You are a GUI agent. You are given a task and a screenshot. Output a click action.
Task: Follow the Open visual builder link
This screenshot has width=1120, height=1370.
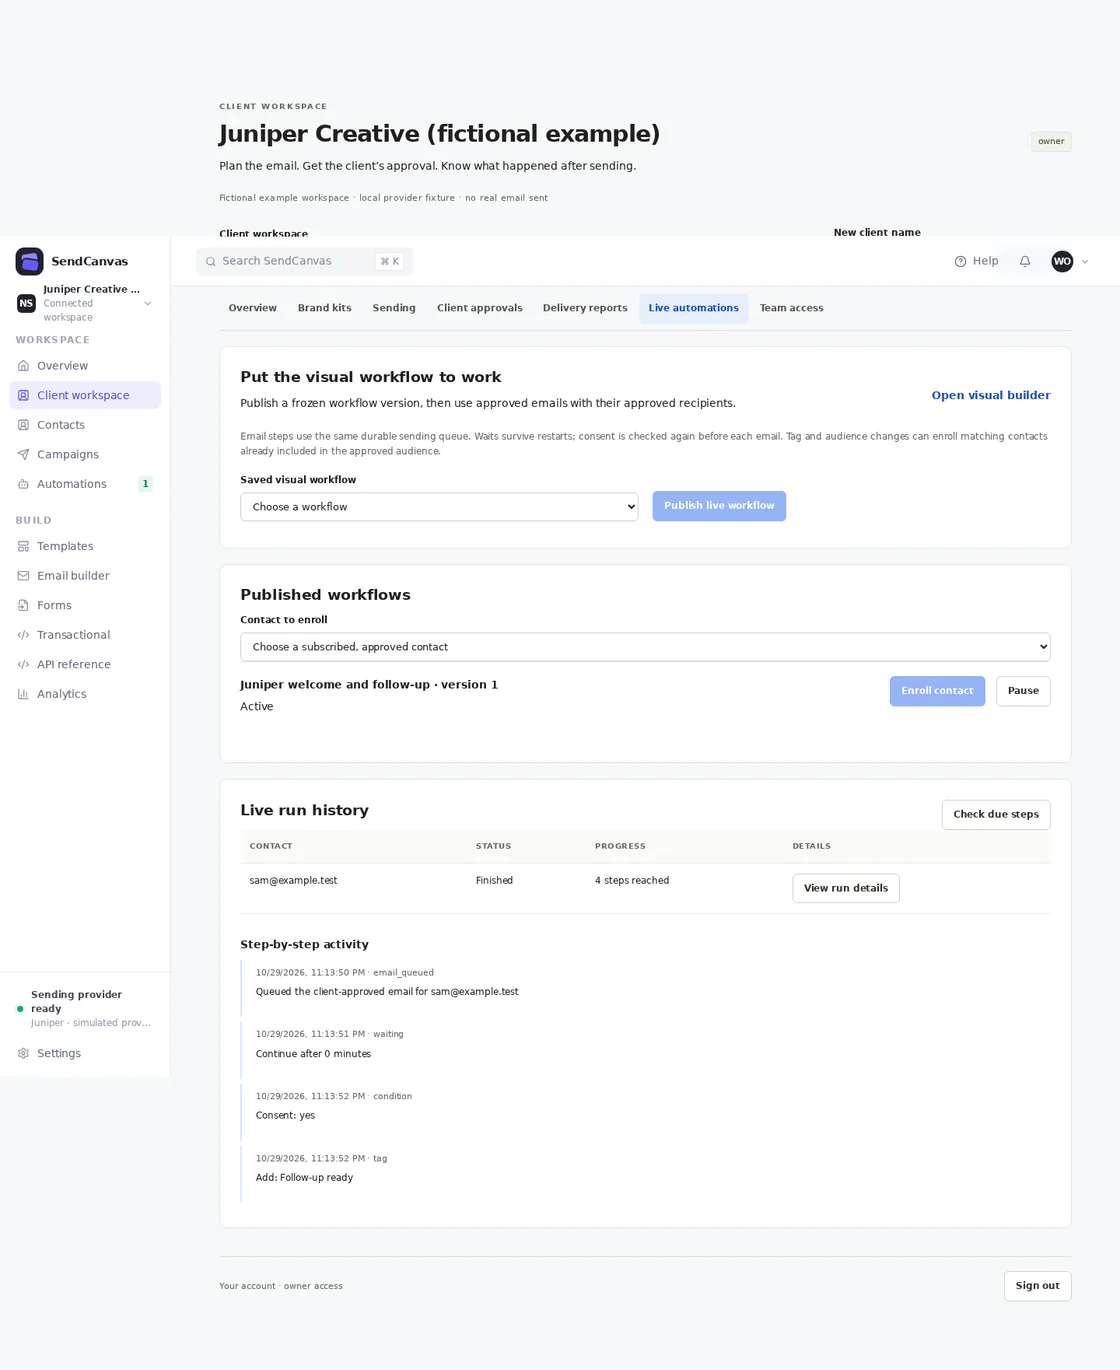click(x=991, y=395)
